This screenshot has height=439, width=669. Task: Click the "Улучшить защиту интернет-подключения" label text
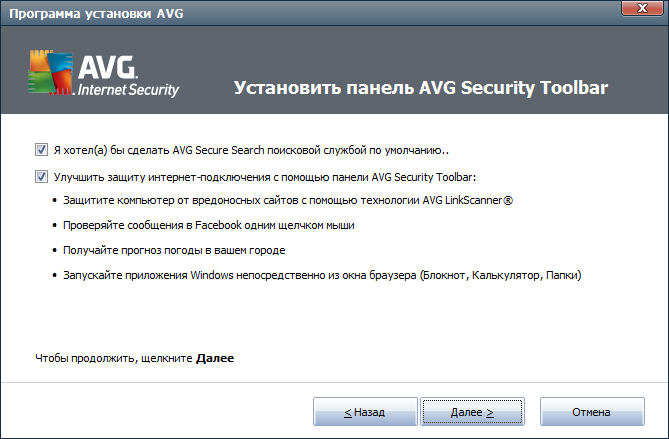(265, 178)
